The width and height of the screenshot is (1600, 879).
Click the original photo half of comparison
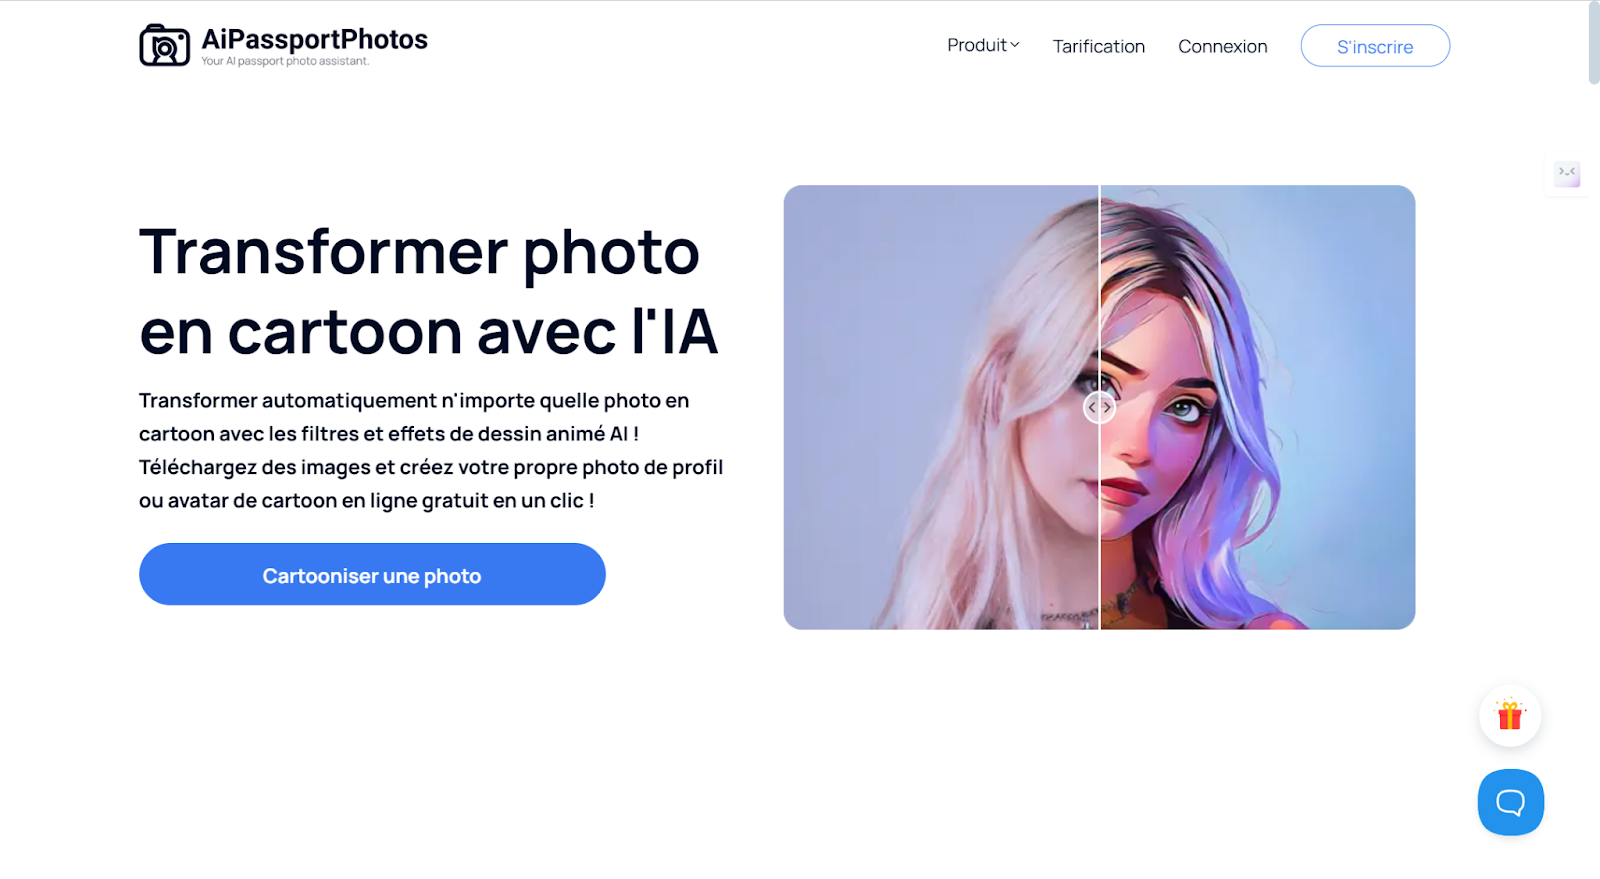tap(941, 407)
